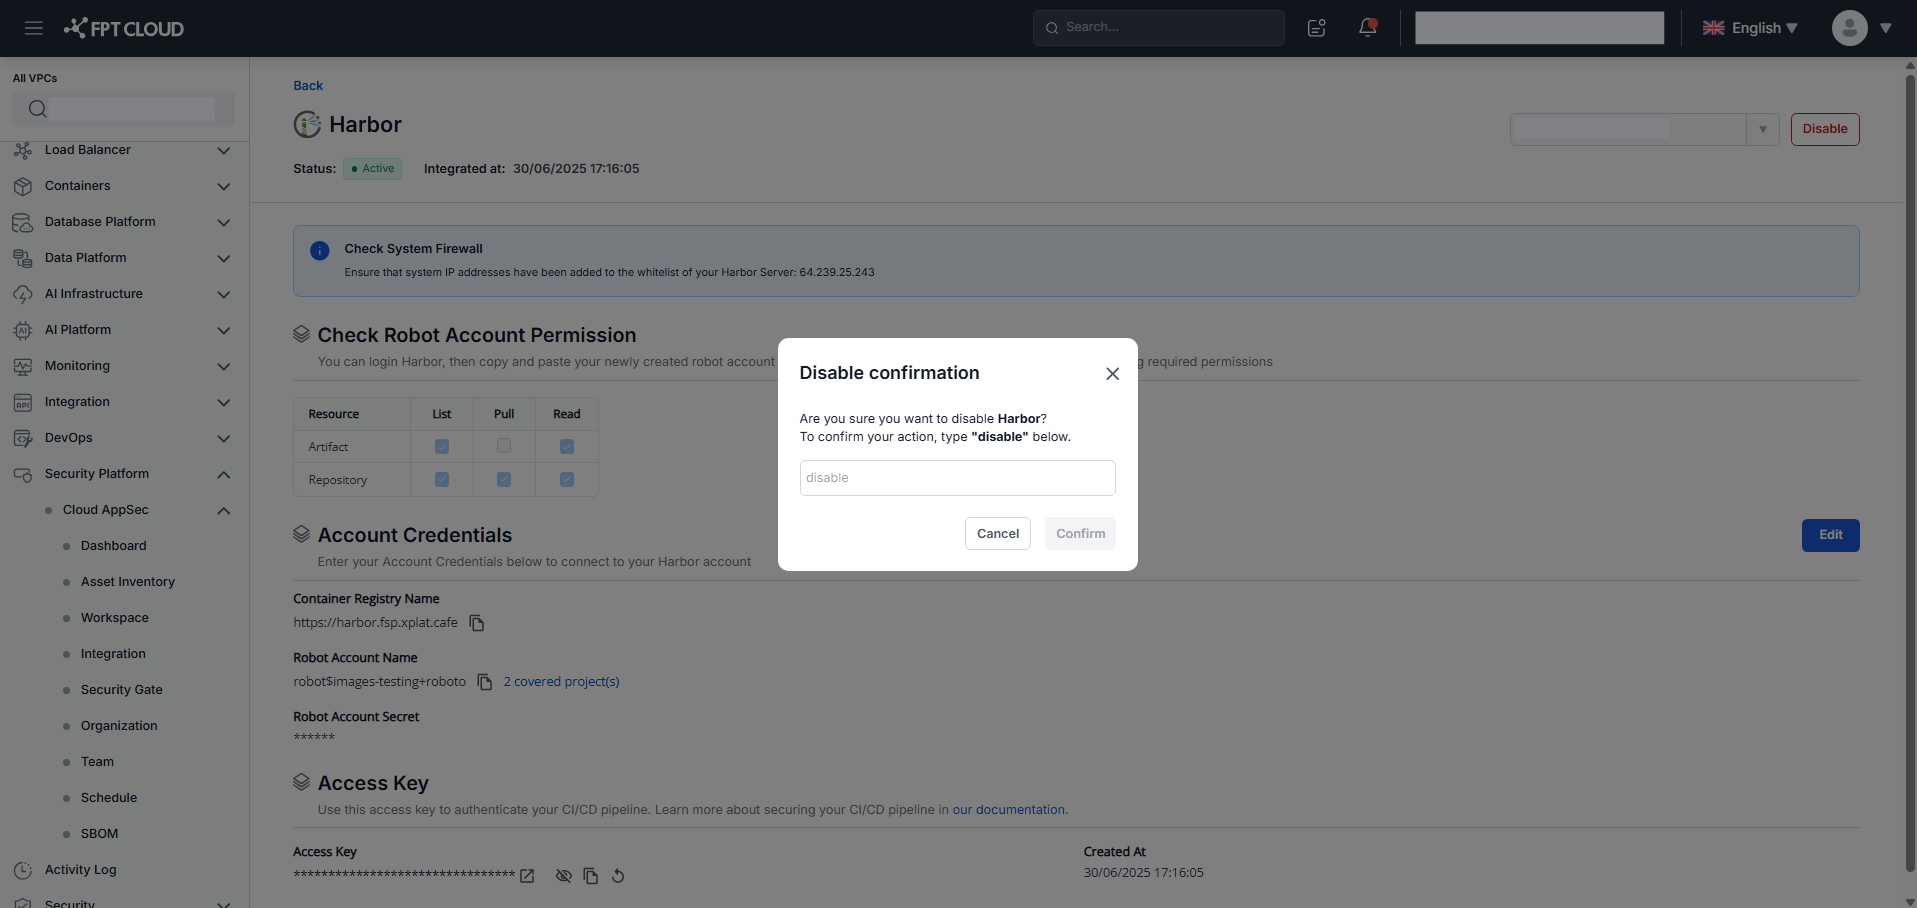This screenshot has width=1917, height=908.
Task: Expand the Monitoring menu chevron
Action: pos(224,367)
